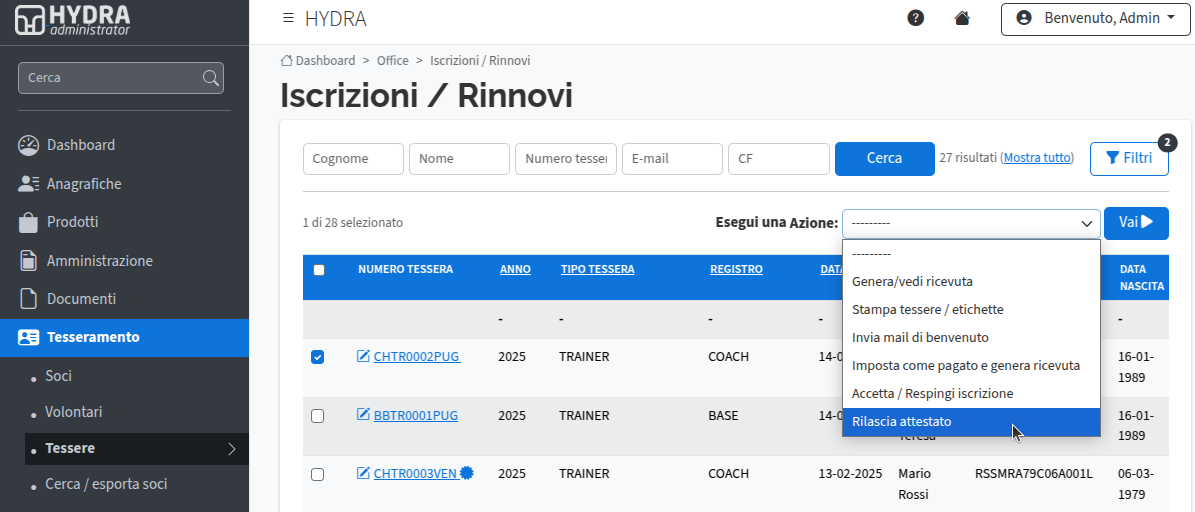Open membership card link CHTR0002PUG

pyautogui.click(x=417, y=357)
